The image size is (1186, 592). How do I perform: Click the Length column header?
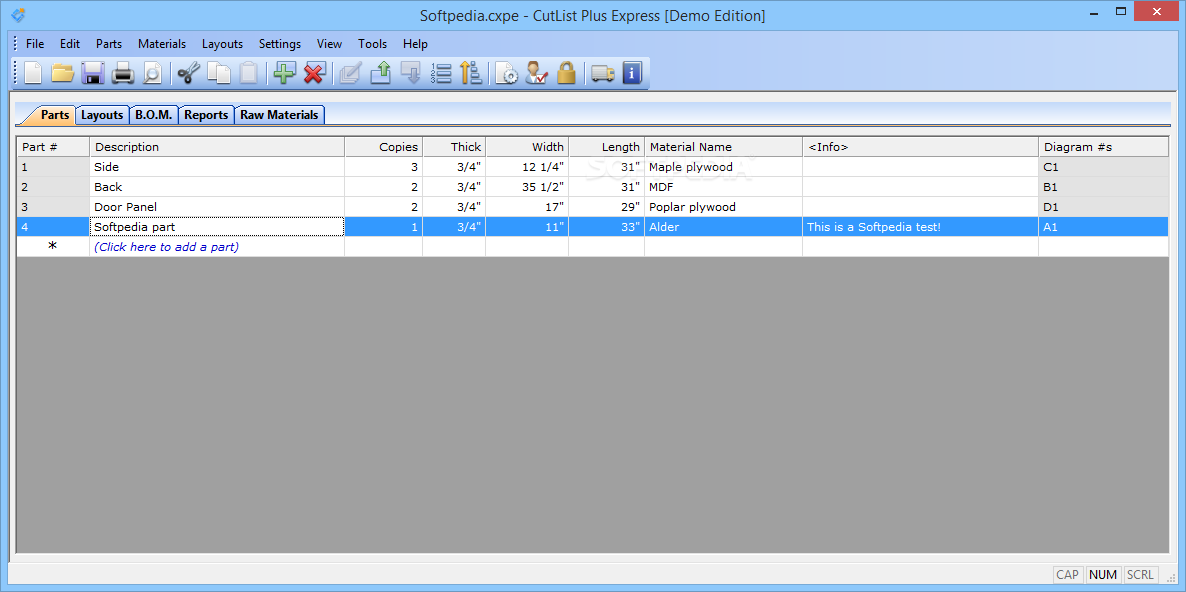pos(606,147)
